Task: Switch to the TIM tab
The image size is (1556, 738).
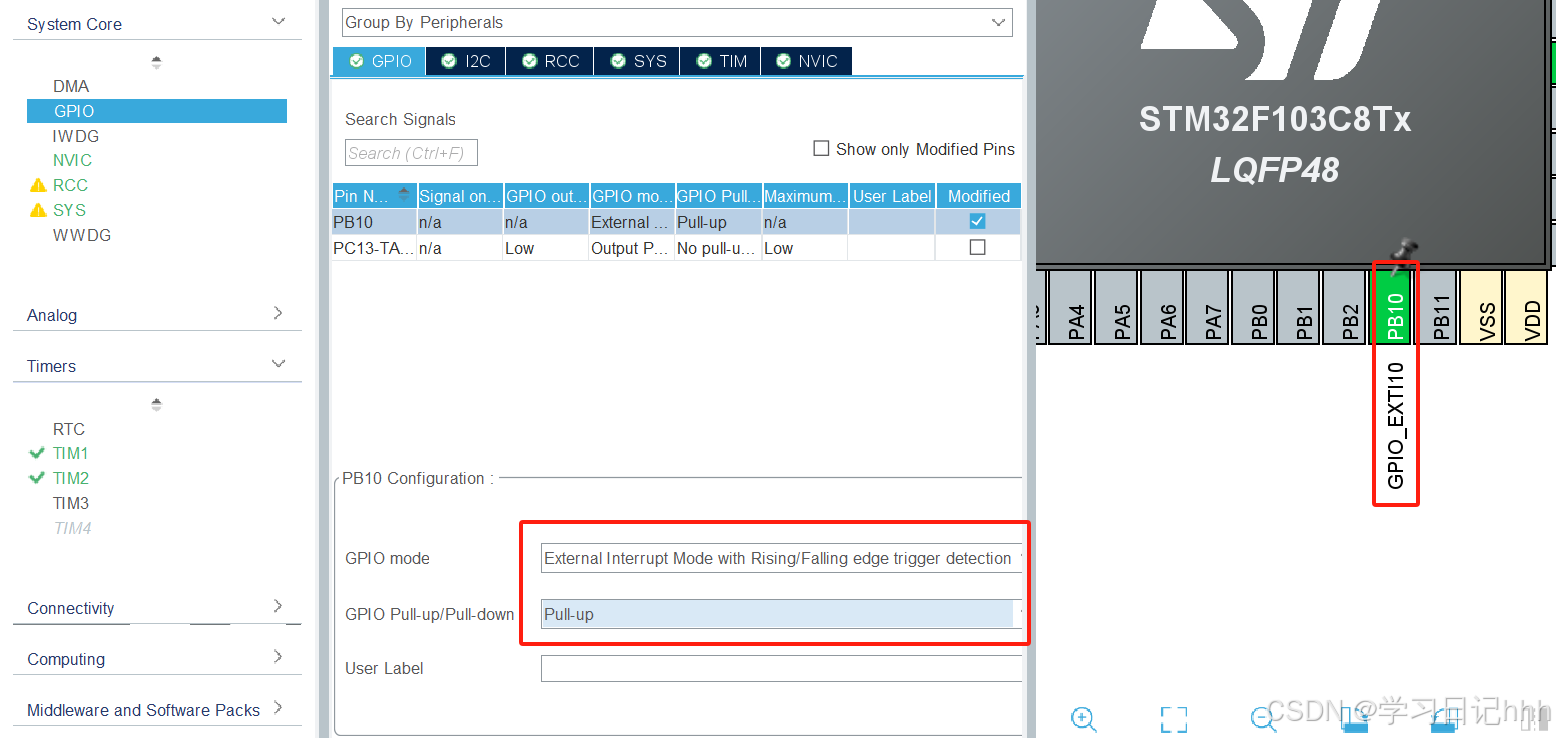Action: pyautogui.click(x=721, y=61)
